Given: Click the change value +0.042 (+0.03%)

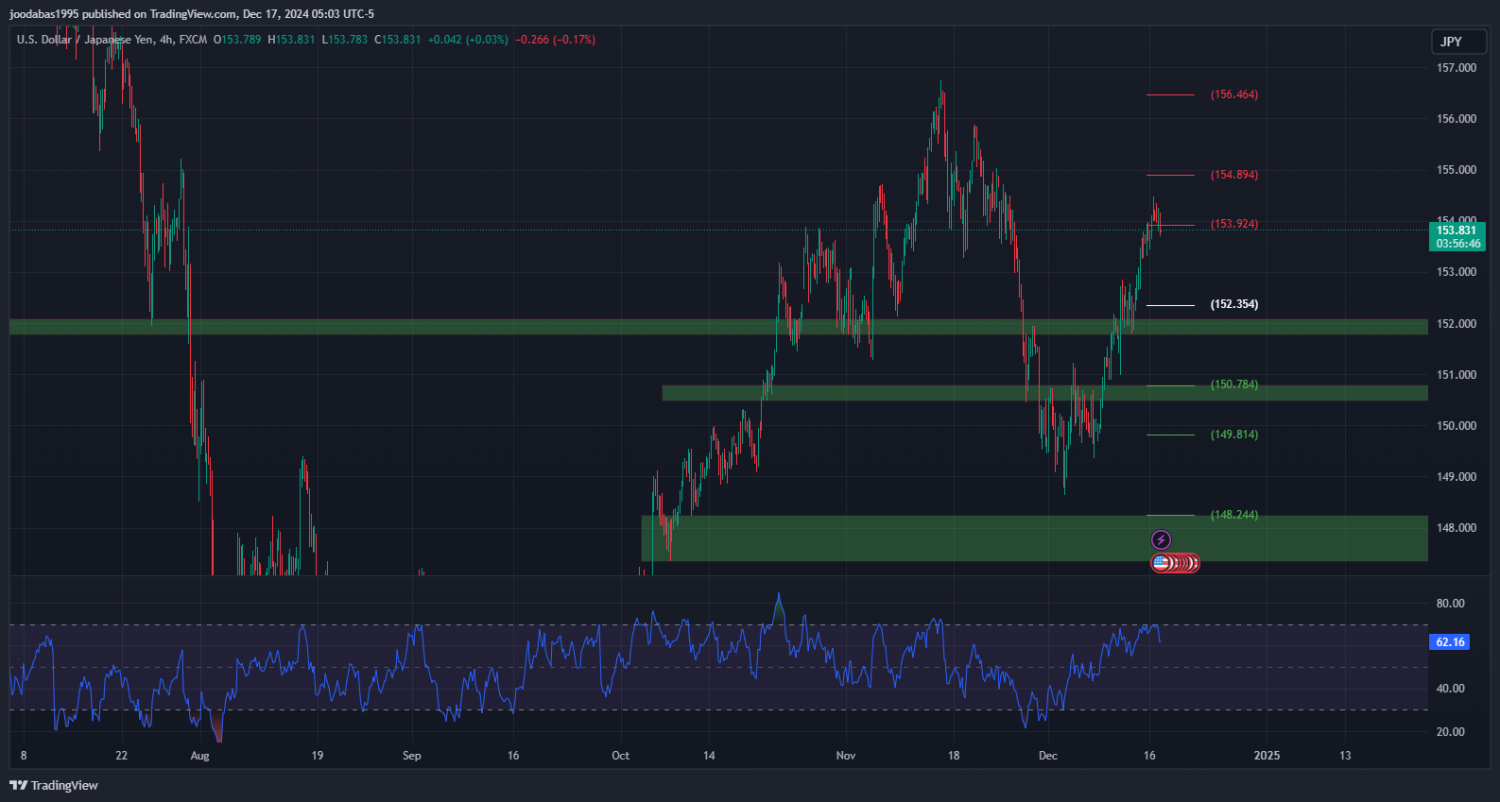Looking at the screenshot, I should [x=468, y=39].
